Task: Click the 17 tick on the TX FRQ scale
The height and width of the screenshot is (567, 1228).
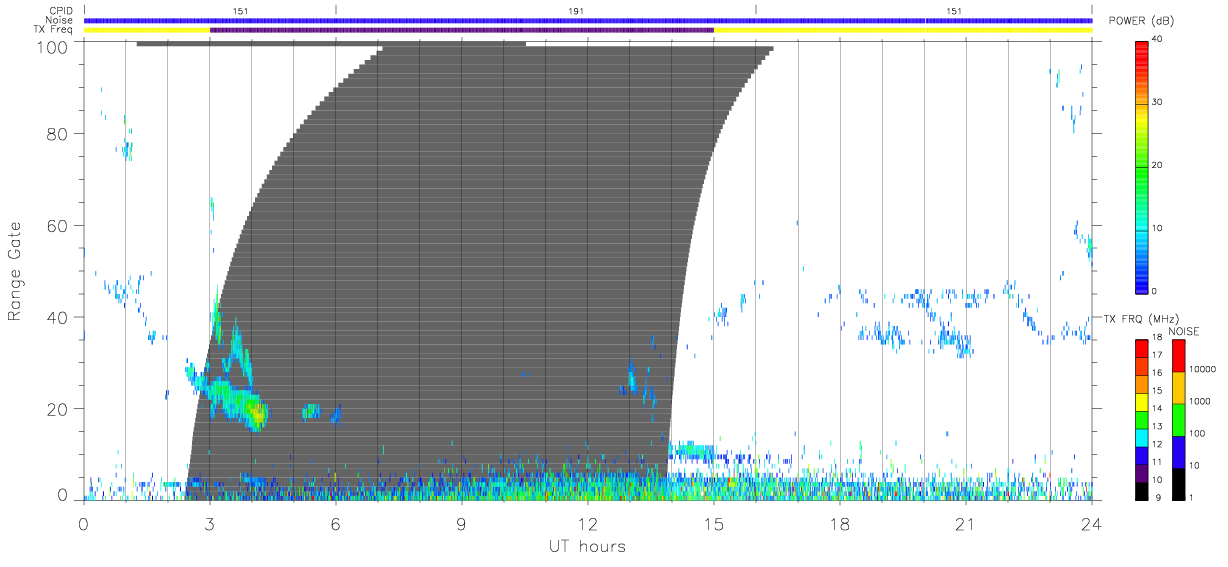Action: (x=1156, y=355)
